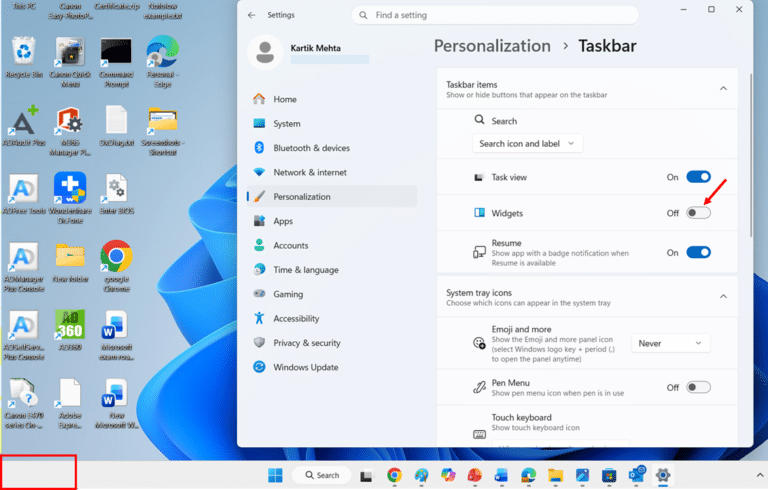Select ADManager Plus Console icon
The height and width of the screenshot is (490, 768).
point(24,267)
